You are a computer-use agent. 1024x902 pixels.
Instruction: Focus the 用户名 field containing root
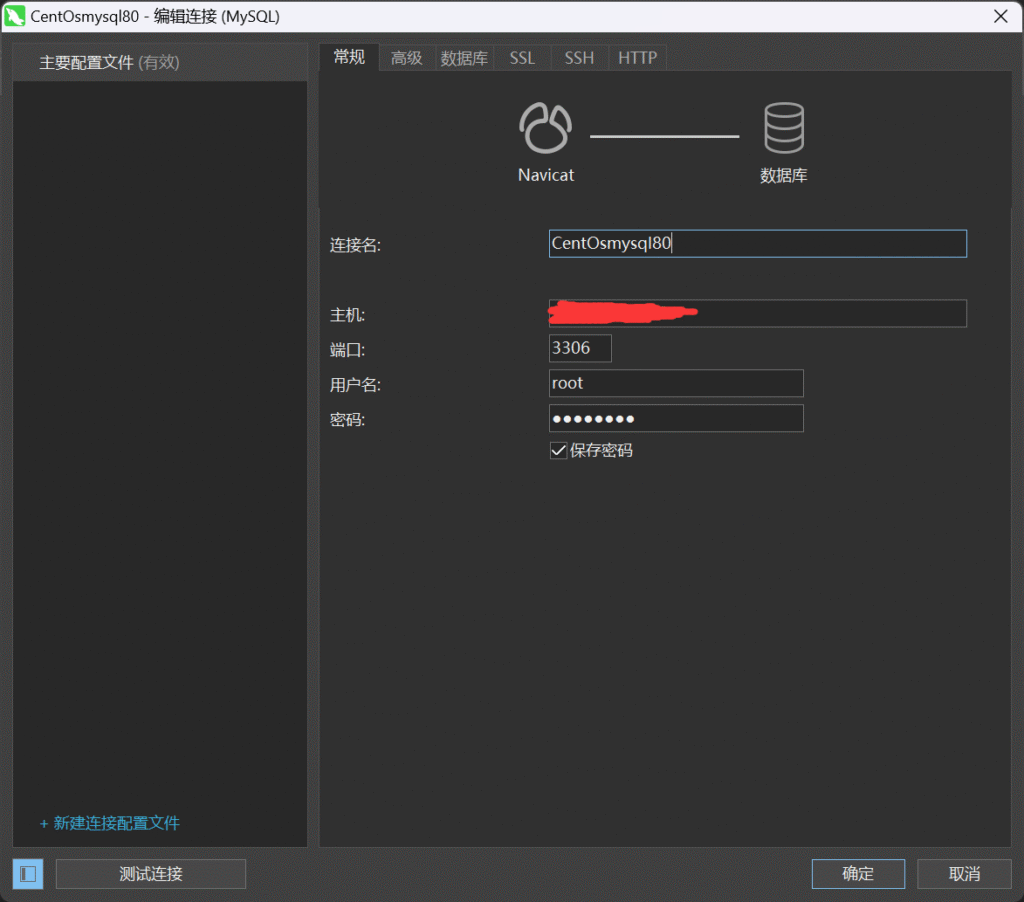click(676, 383)
